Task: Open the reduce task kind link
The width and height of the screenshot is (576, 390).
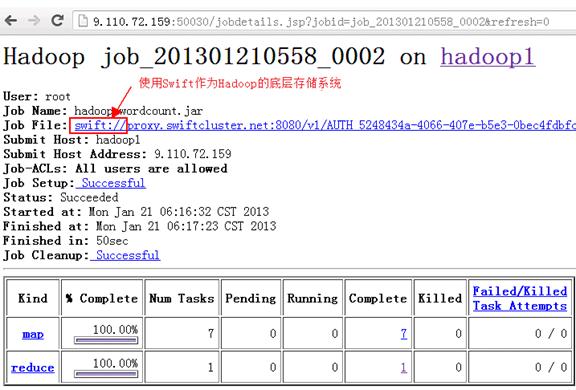Action: [33, 368]
